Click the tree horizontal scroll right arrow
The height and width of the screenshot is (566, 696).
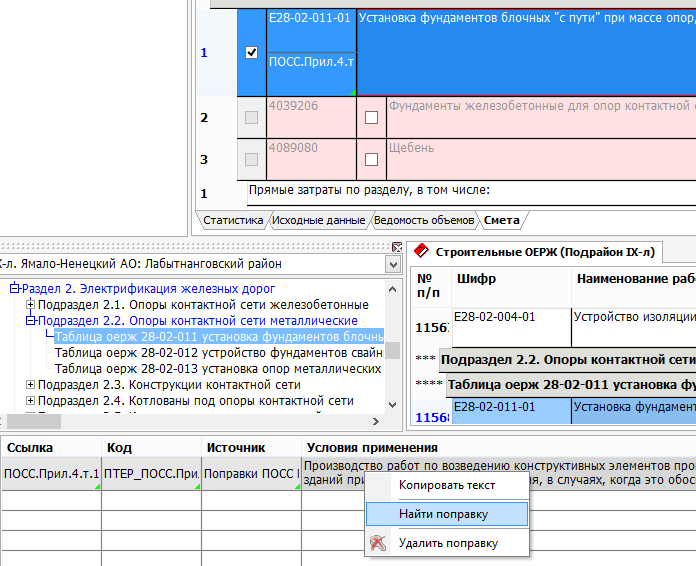point(376,421)
